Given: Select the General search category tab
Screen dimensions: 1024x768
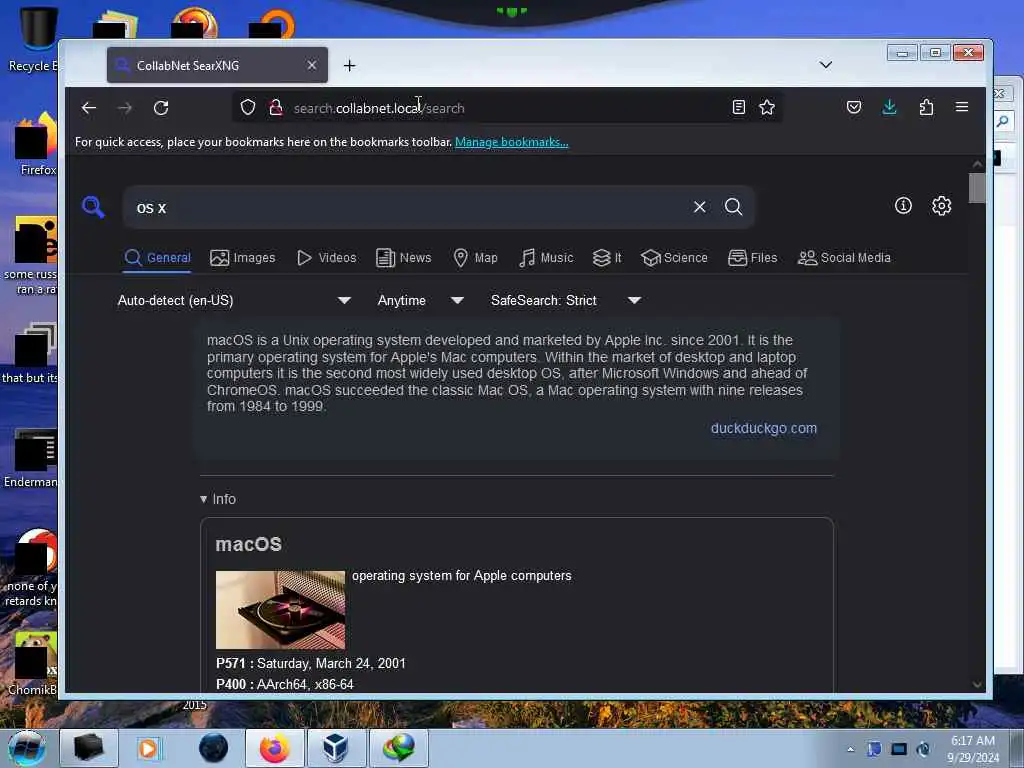Looking at the screenshot, I should point(157,258).
